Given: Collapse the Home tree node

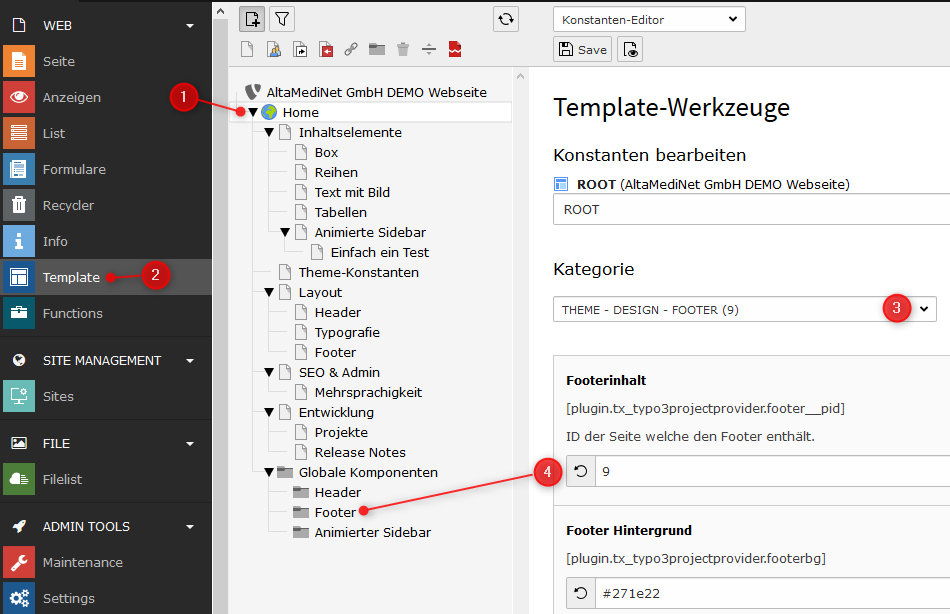Looking at the screenshot, I should point(253,112).
